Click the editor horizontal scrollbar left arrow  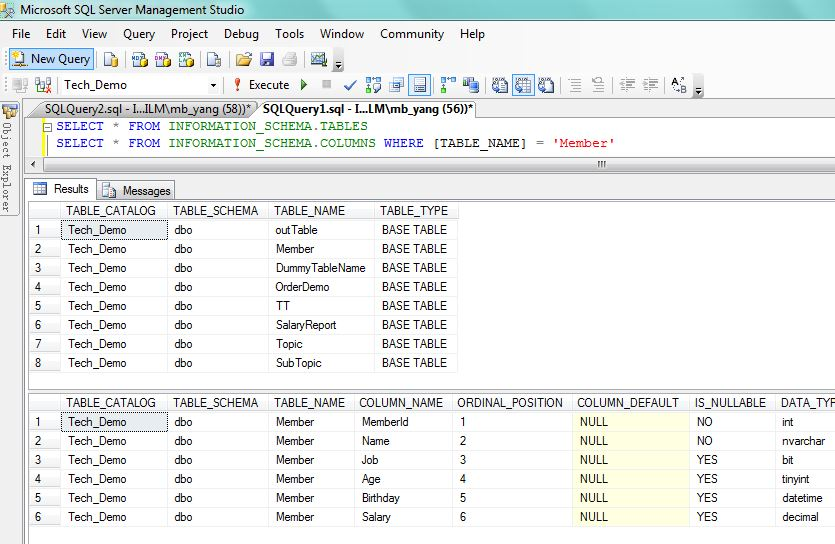click(34, 164)
